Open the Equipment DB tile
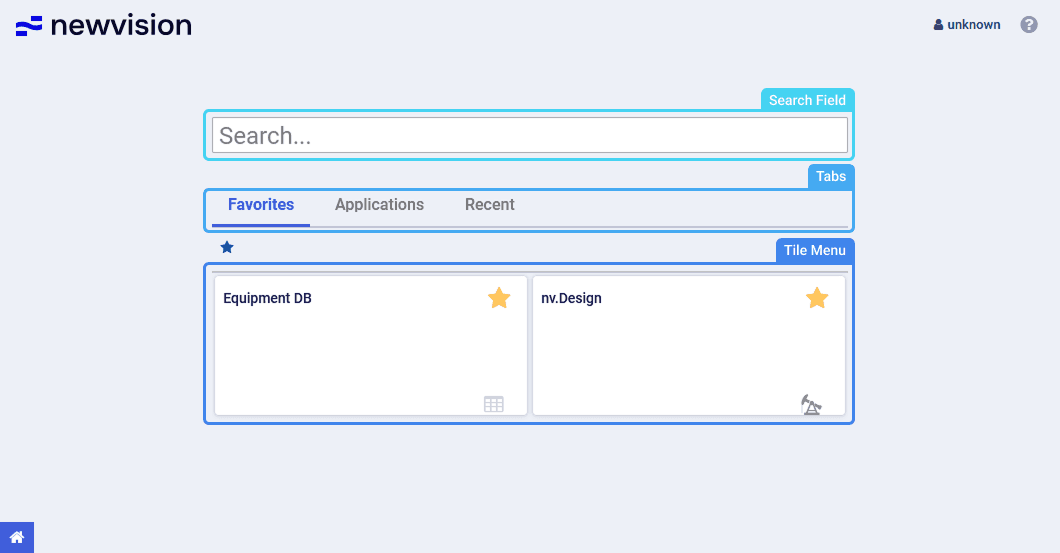 point(370,350)
